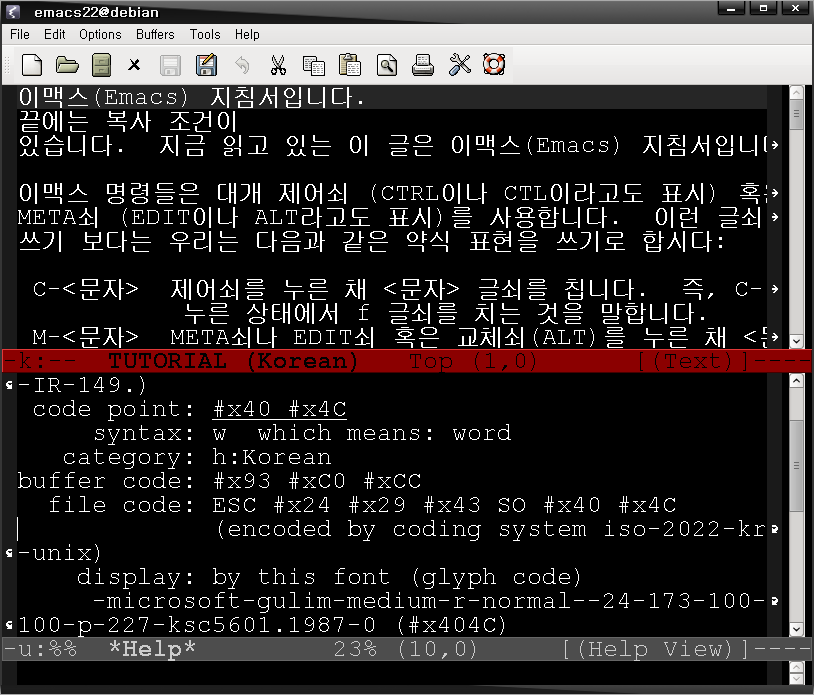Print buffer using the printer icon
814x695 pixels.
(423, 66)
